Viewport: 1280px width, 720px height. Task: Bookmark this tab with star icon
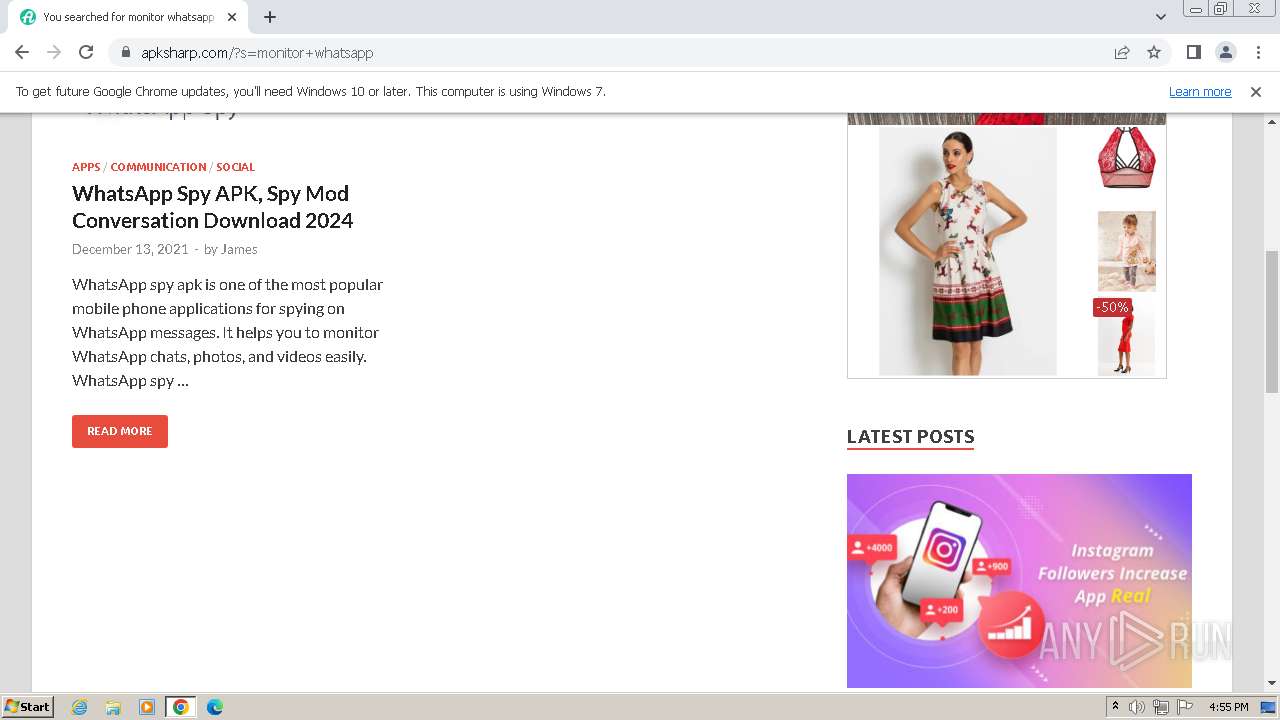[1154, 53]
